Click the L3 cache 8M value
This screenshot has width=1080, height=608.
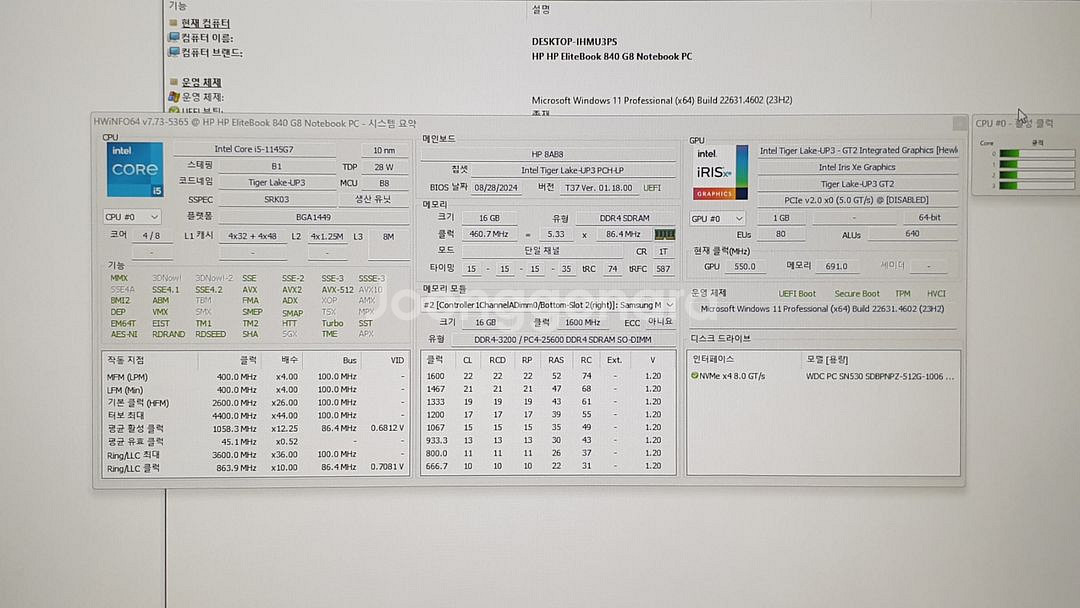[388, 236]
